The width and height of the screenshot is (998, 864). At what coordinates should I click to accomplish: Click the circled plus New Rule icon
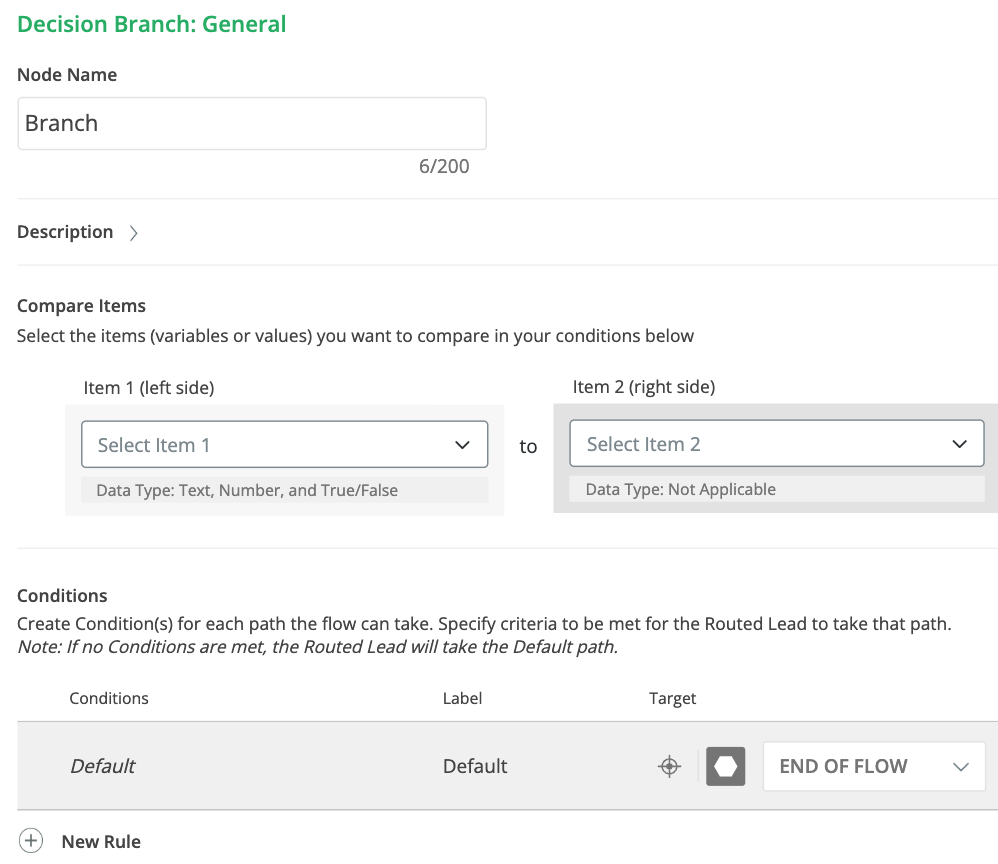pos(32,841)
